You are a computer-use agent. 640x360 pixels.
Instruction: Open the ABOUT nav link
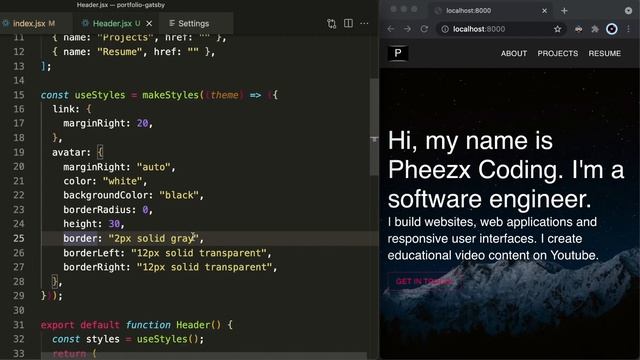(x=514, y=53)
